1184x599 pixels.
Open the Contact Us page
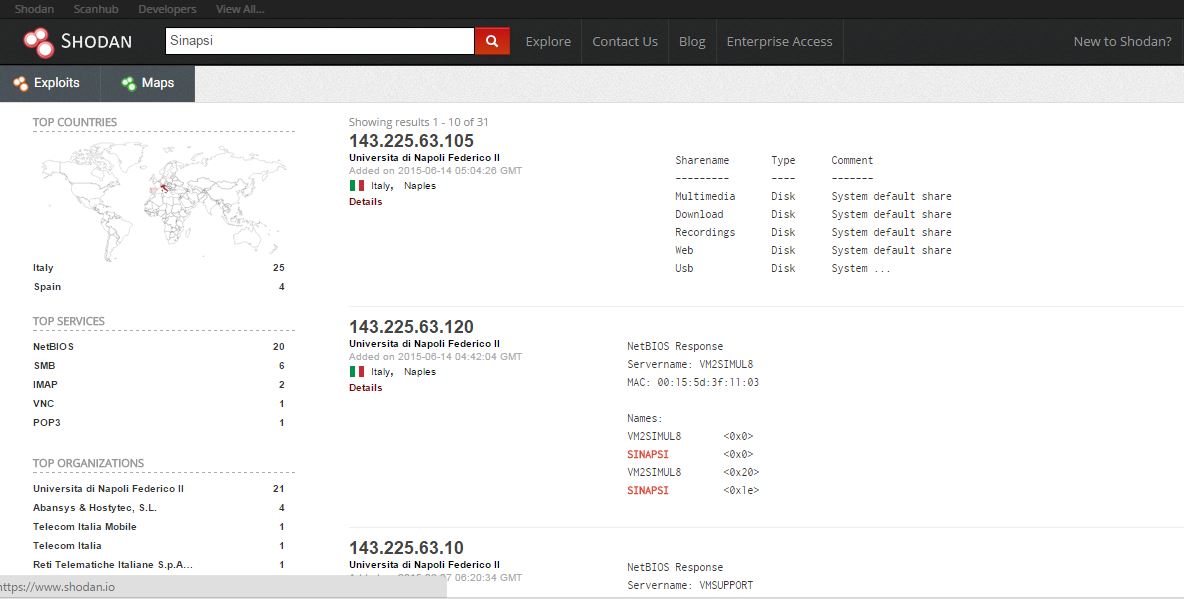pos(625,42)
